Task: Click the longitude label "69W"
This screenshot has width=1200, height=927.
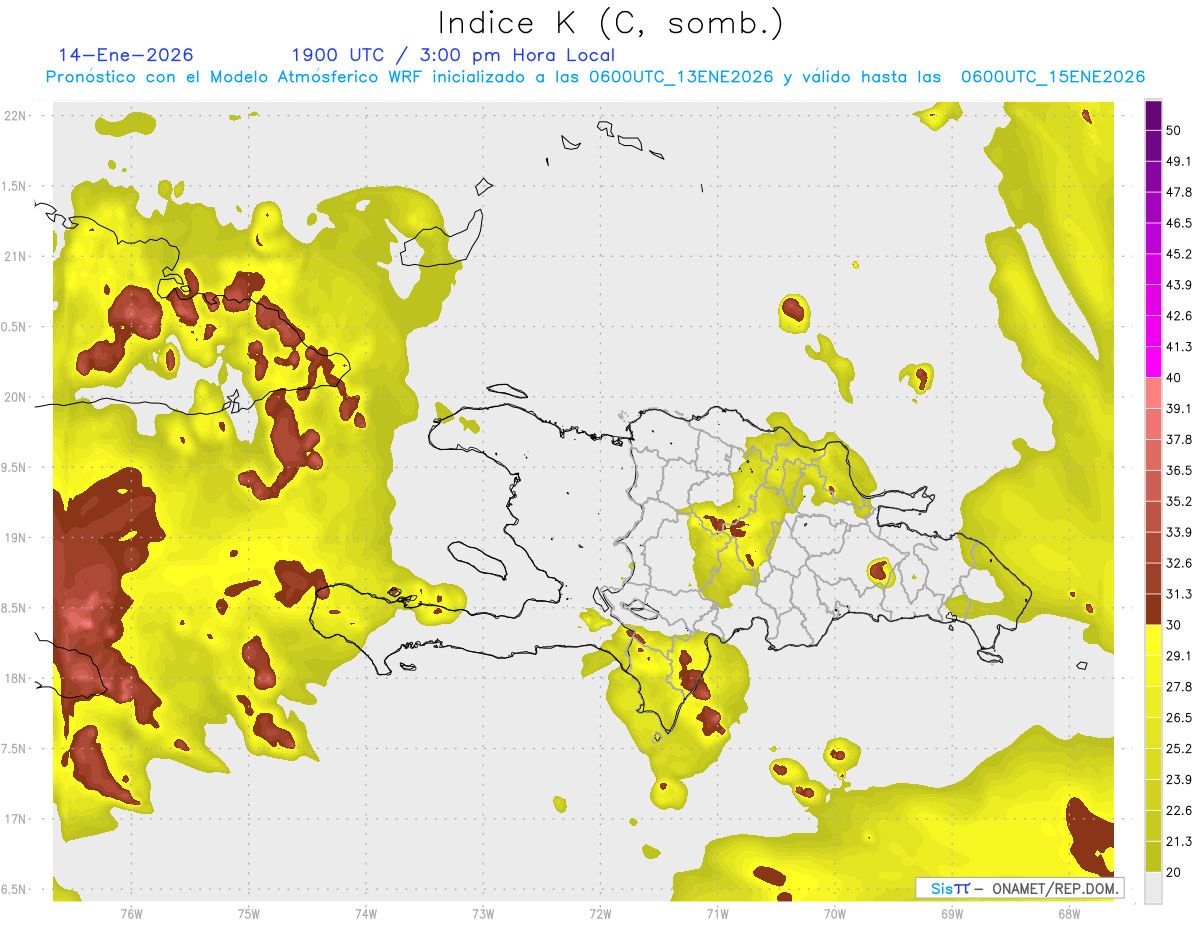Action: pyautogui.click(x=951, y=914)
